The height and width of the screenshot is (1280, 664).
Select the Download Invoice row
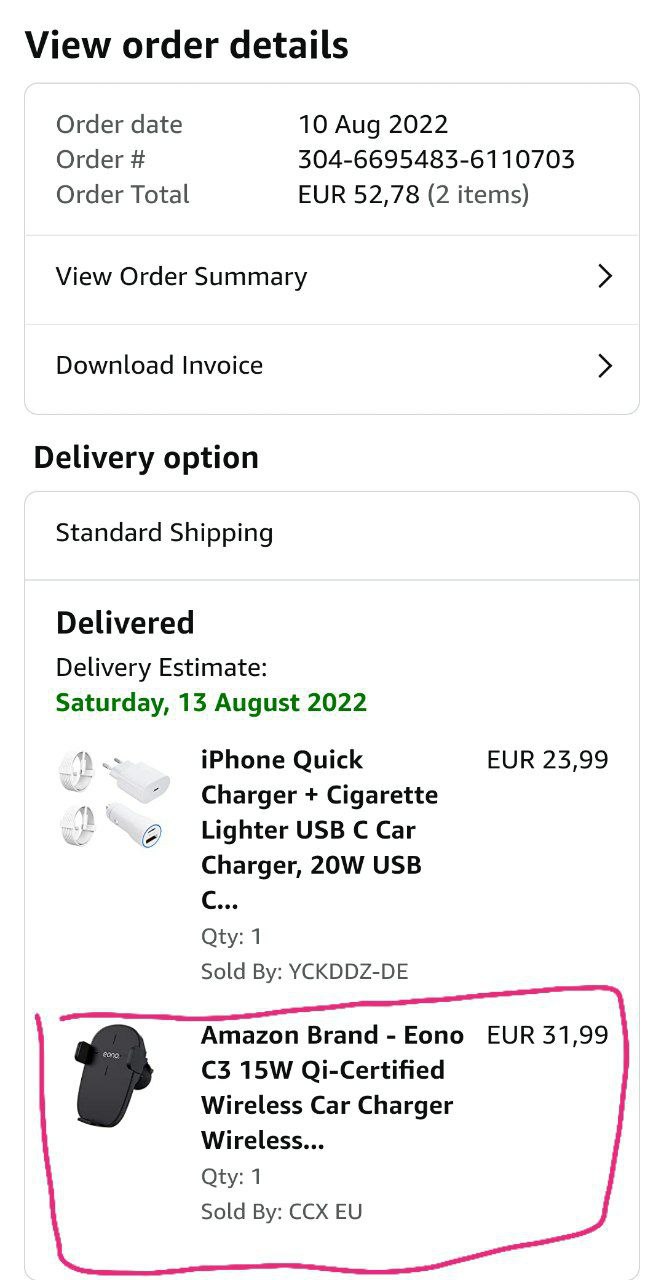click(159, 366)
